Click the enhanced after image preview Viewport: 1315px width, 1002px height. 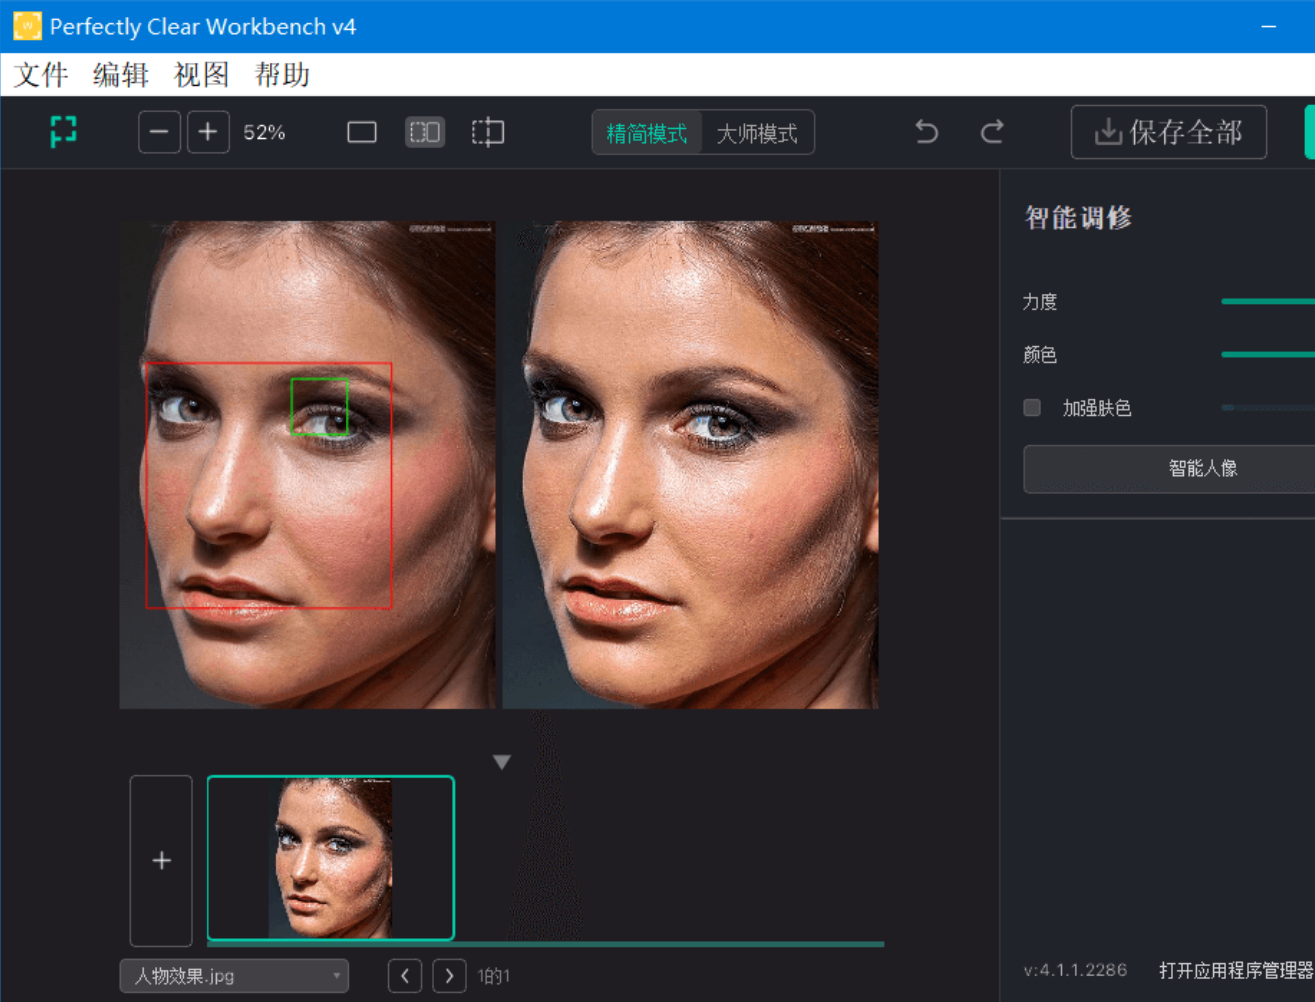[x=691, y=465]
